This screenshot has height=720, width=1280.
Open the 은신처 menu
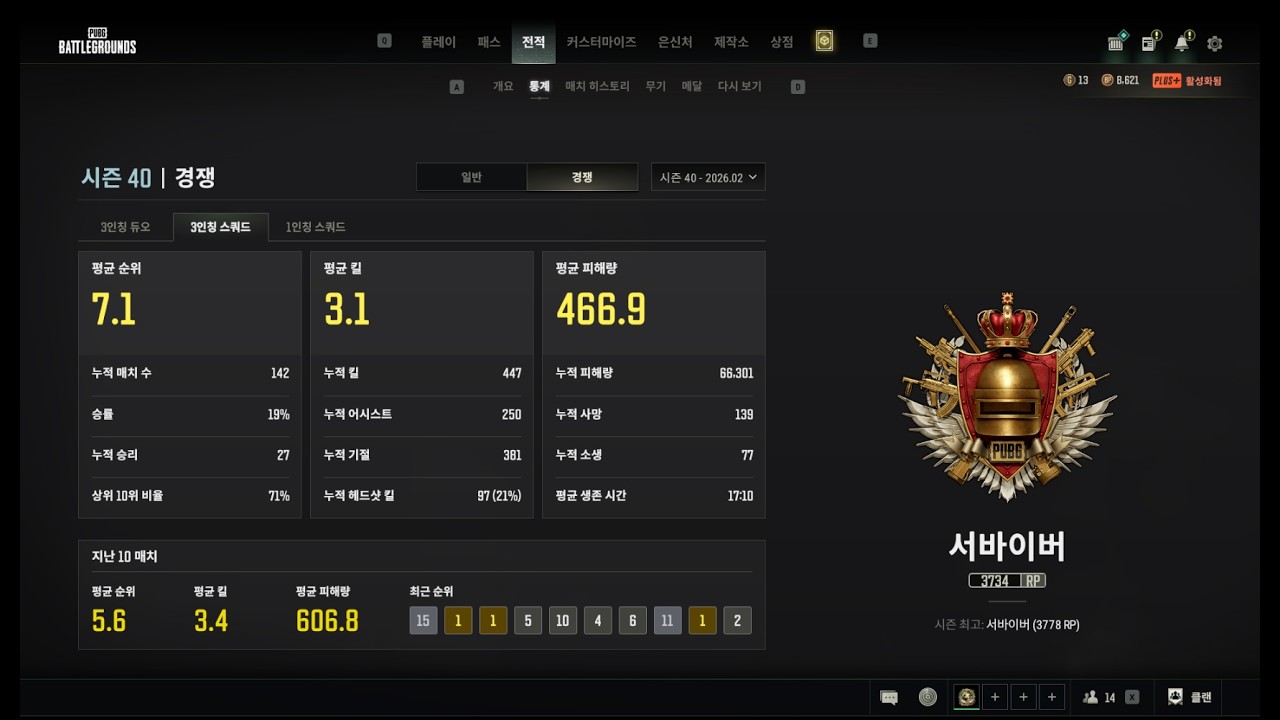[x=675, y=42]
